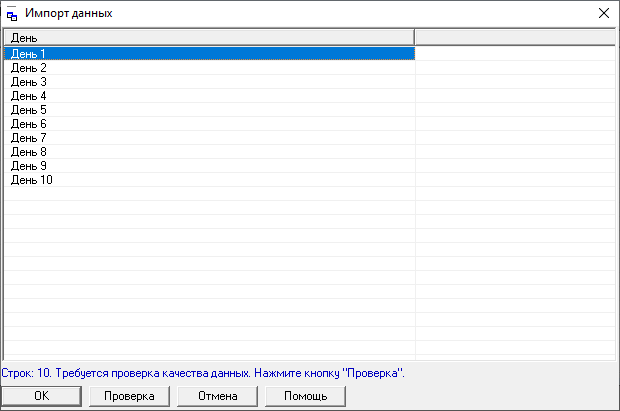Select the День 1 row
620x411 pixels.
(29, 54)
